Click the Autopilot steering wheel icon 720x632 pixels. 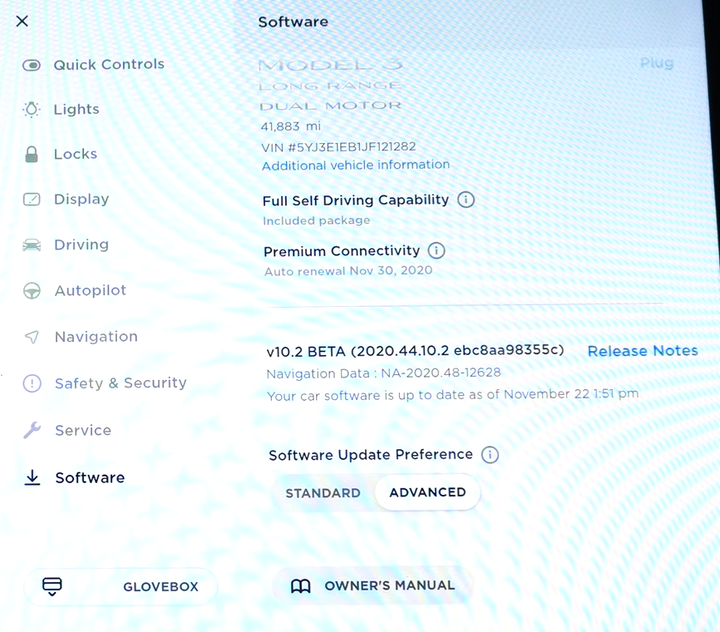[32, 291]
